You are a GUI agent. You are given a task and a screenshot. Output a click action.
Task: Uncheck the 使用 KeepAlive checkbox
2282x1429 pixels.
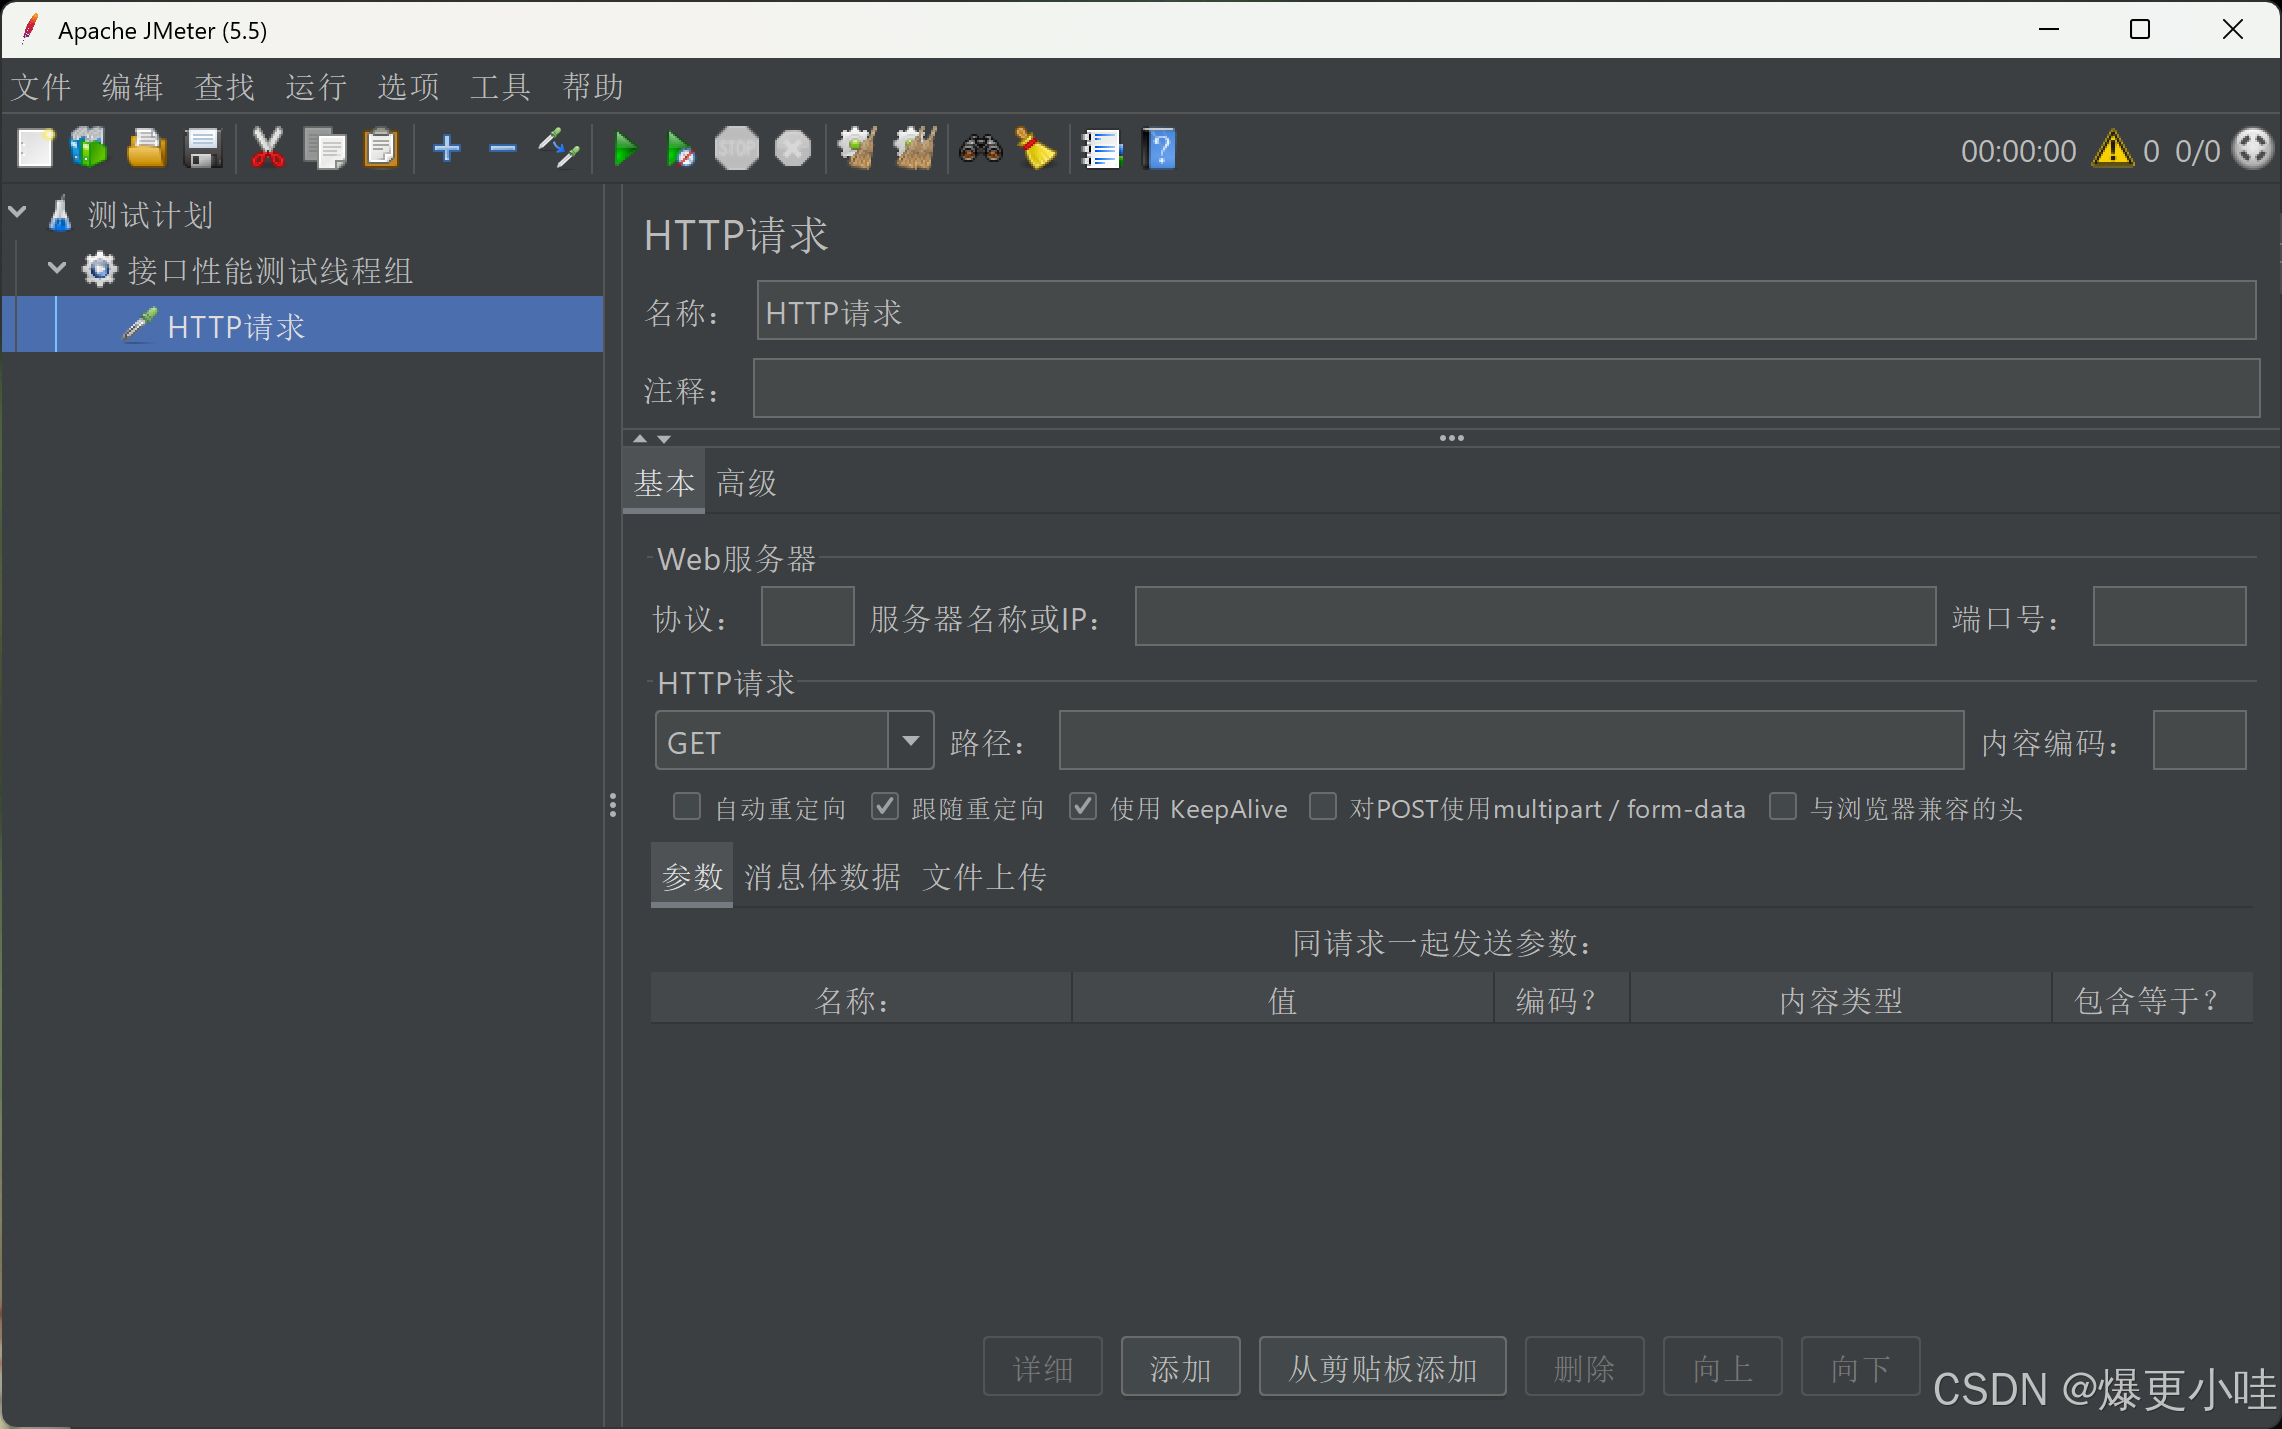1083,807
